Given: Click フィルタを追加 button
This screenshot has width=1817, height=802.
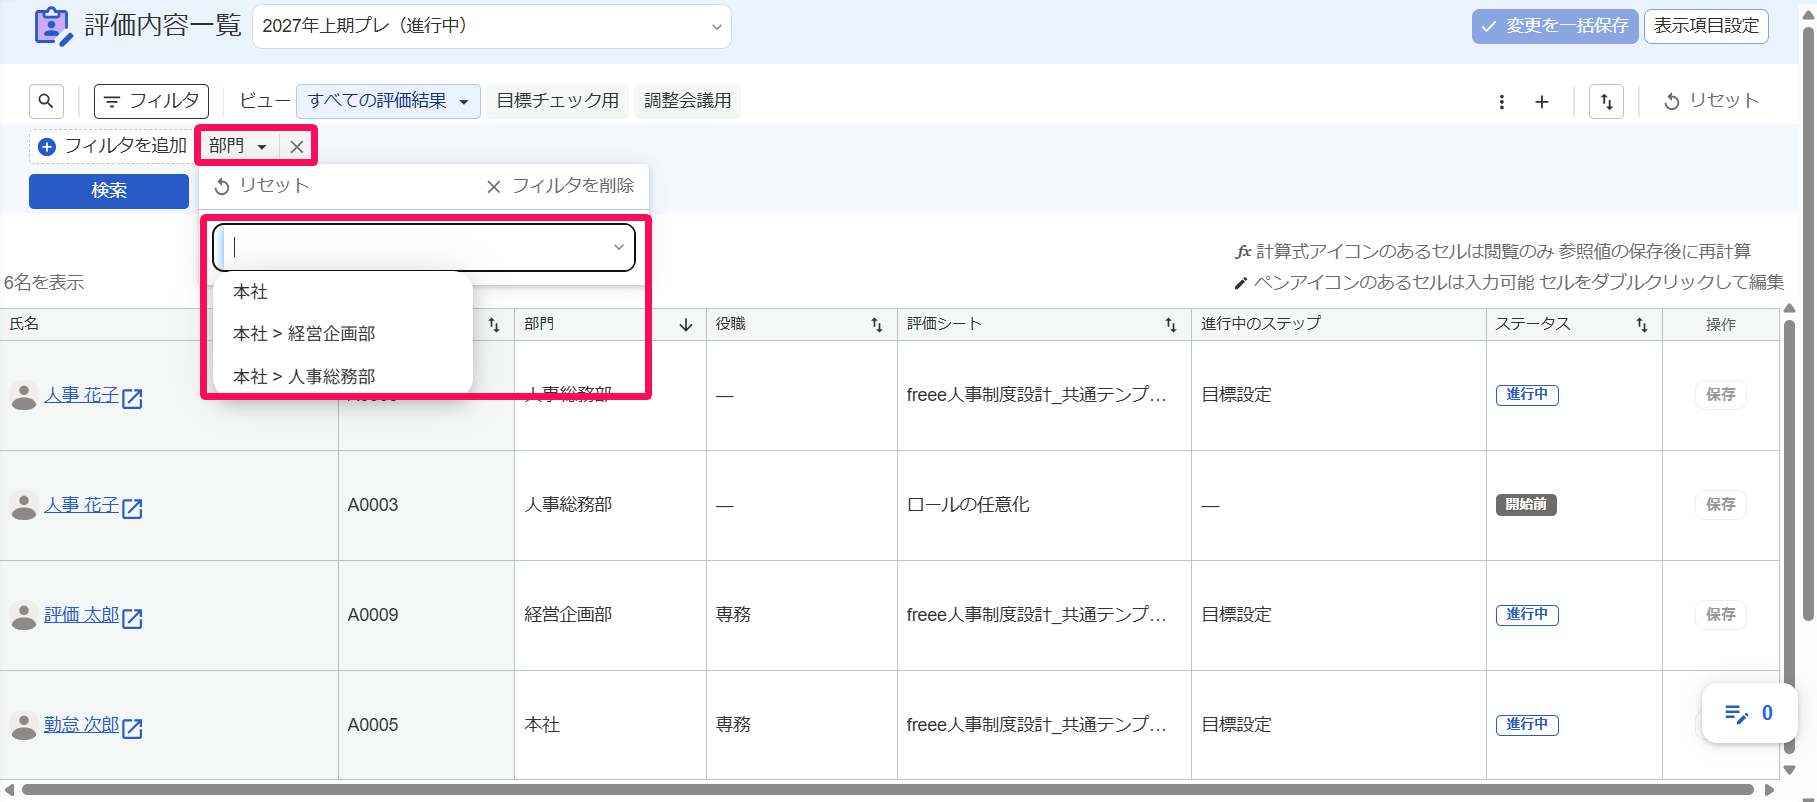Looking at the screenshot, I should (112, 146).
